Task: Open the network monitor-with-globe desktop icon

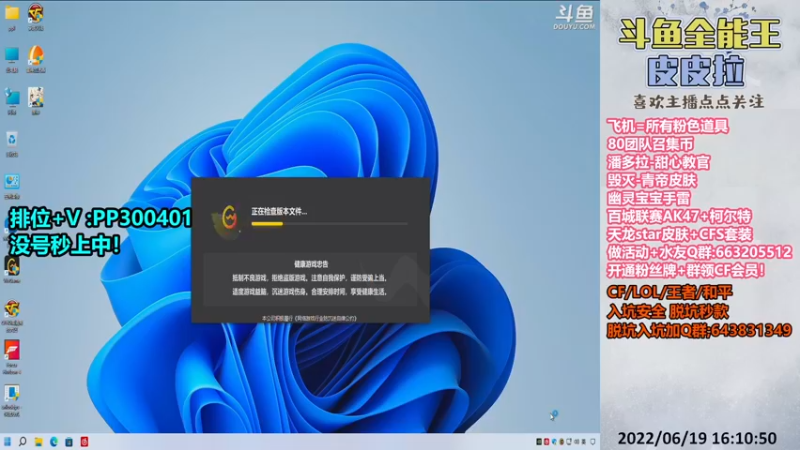Action: click(12, 97)
